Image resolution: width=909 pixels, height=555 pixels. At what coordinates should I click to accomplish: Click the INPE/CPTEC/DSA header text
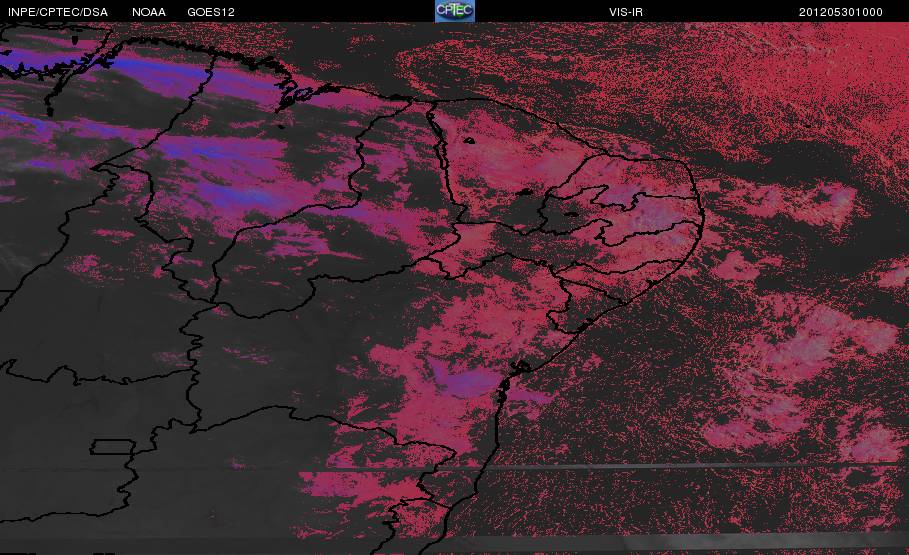click(x=58, y=12)
